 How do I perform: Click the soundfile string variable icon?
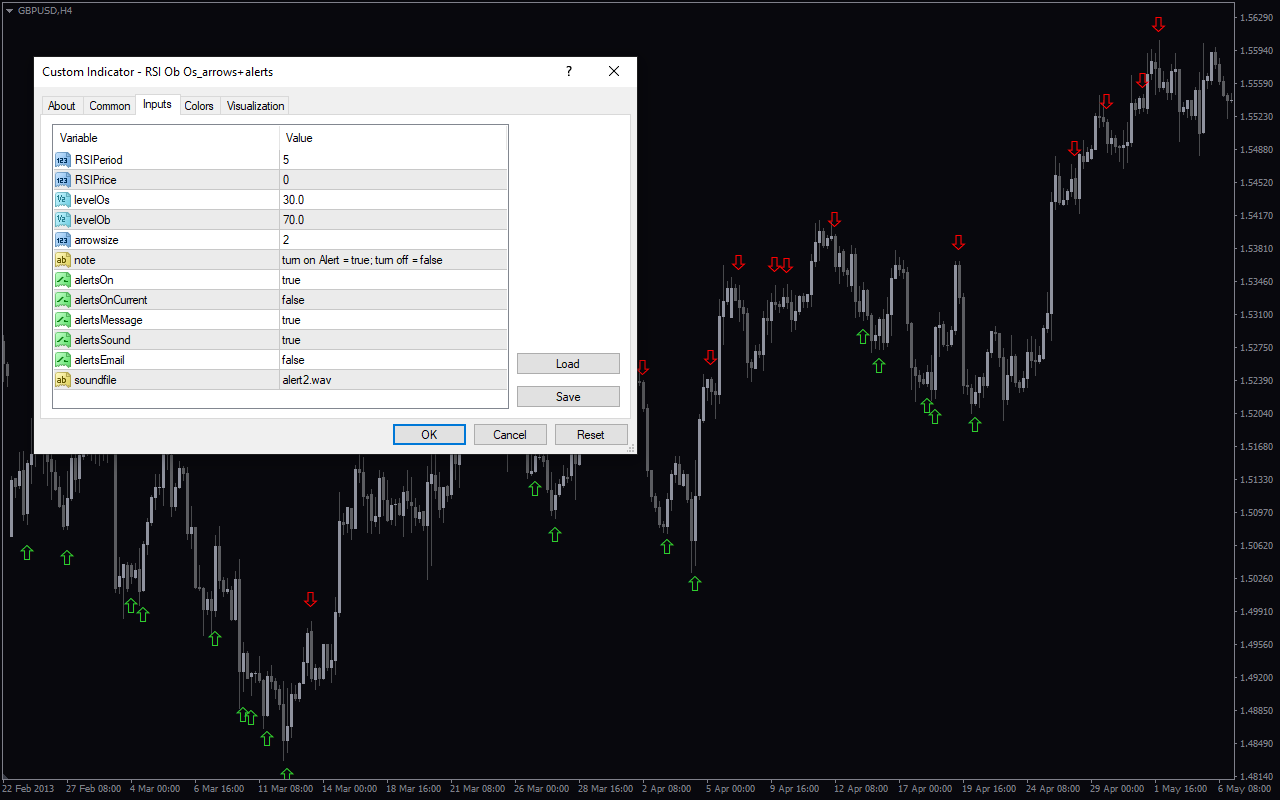click(x=62, y=380)
